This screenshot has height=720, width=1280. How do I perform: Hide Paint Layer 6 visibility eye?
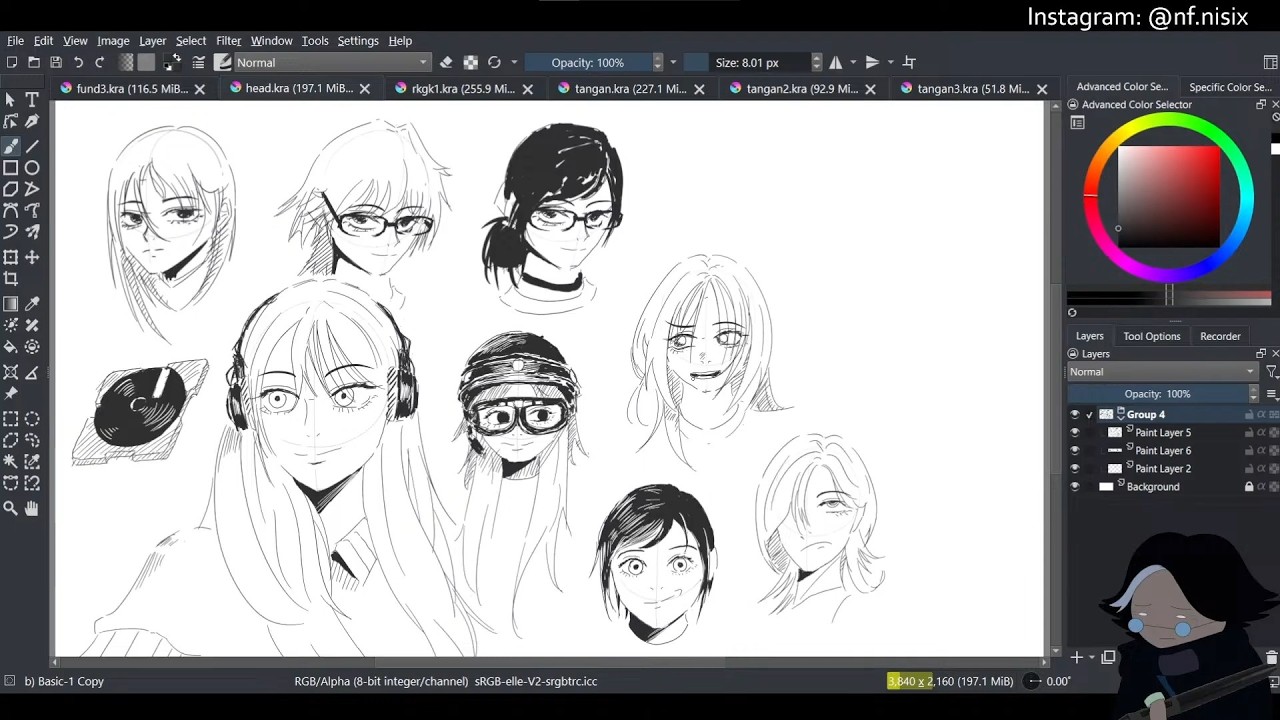pos(1075,451)
